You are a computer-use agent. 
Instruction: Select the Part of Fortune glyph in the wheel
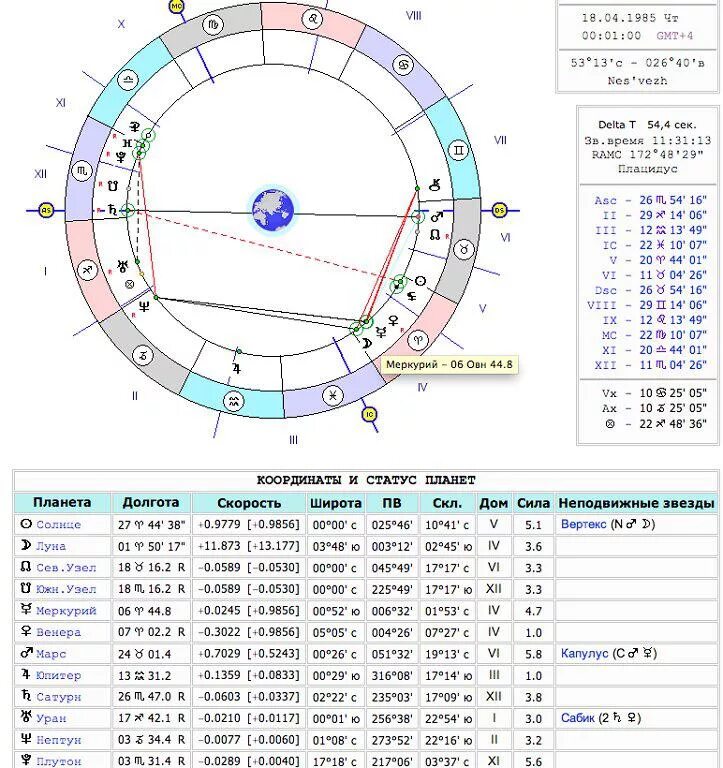coord(130,284)
